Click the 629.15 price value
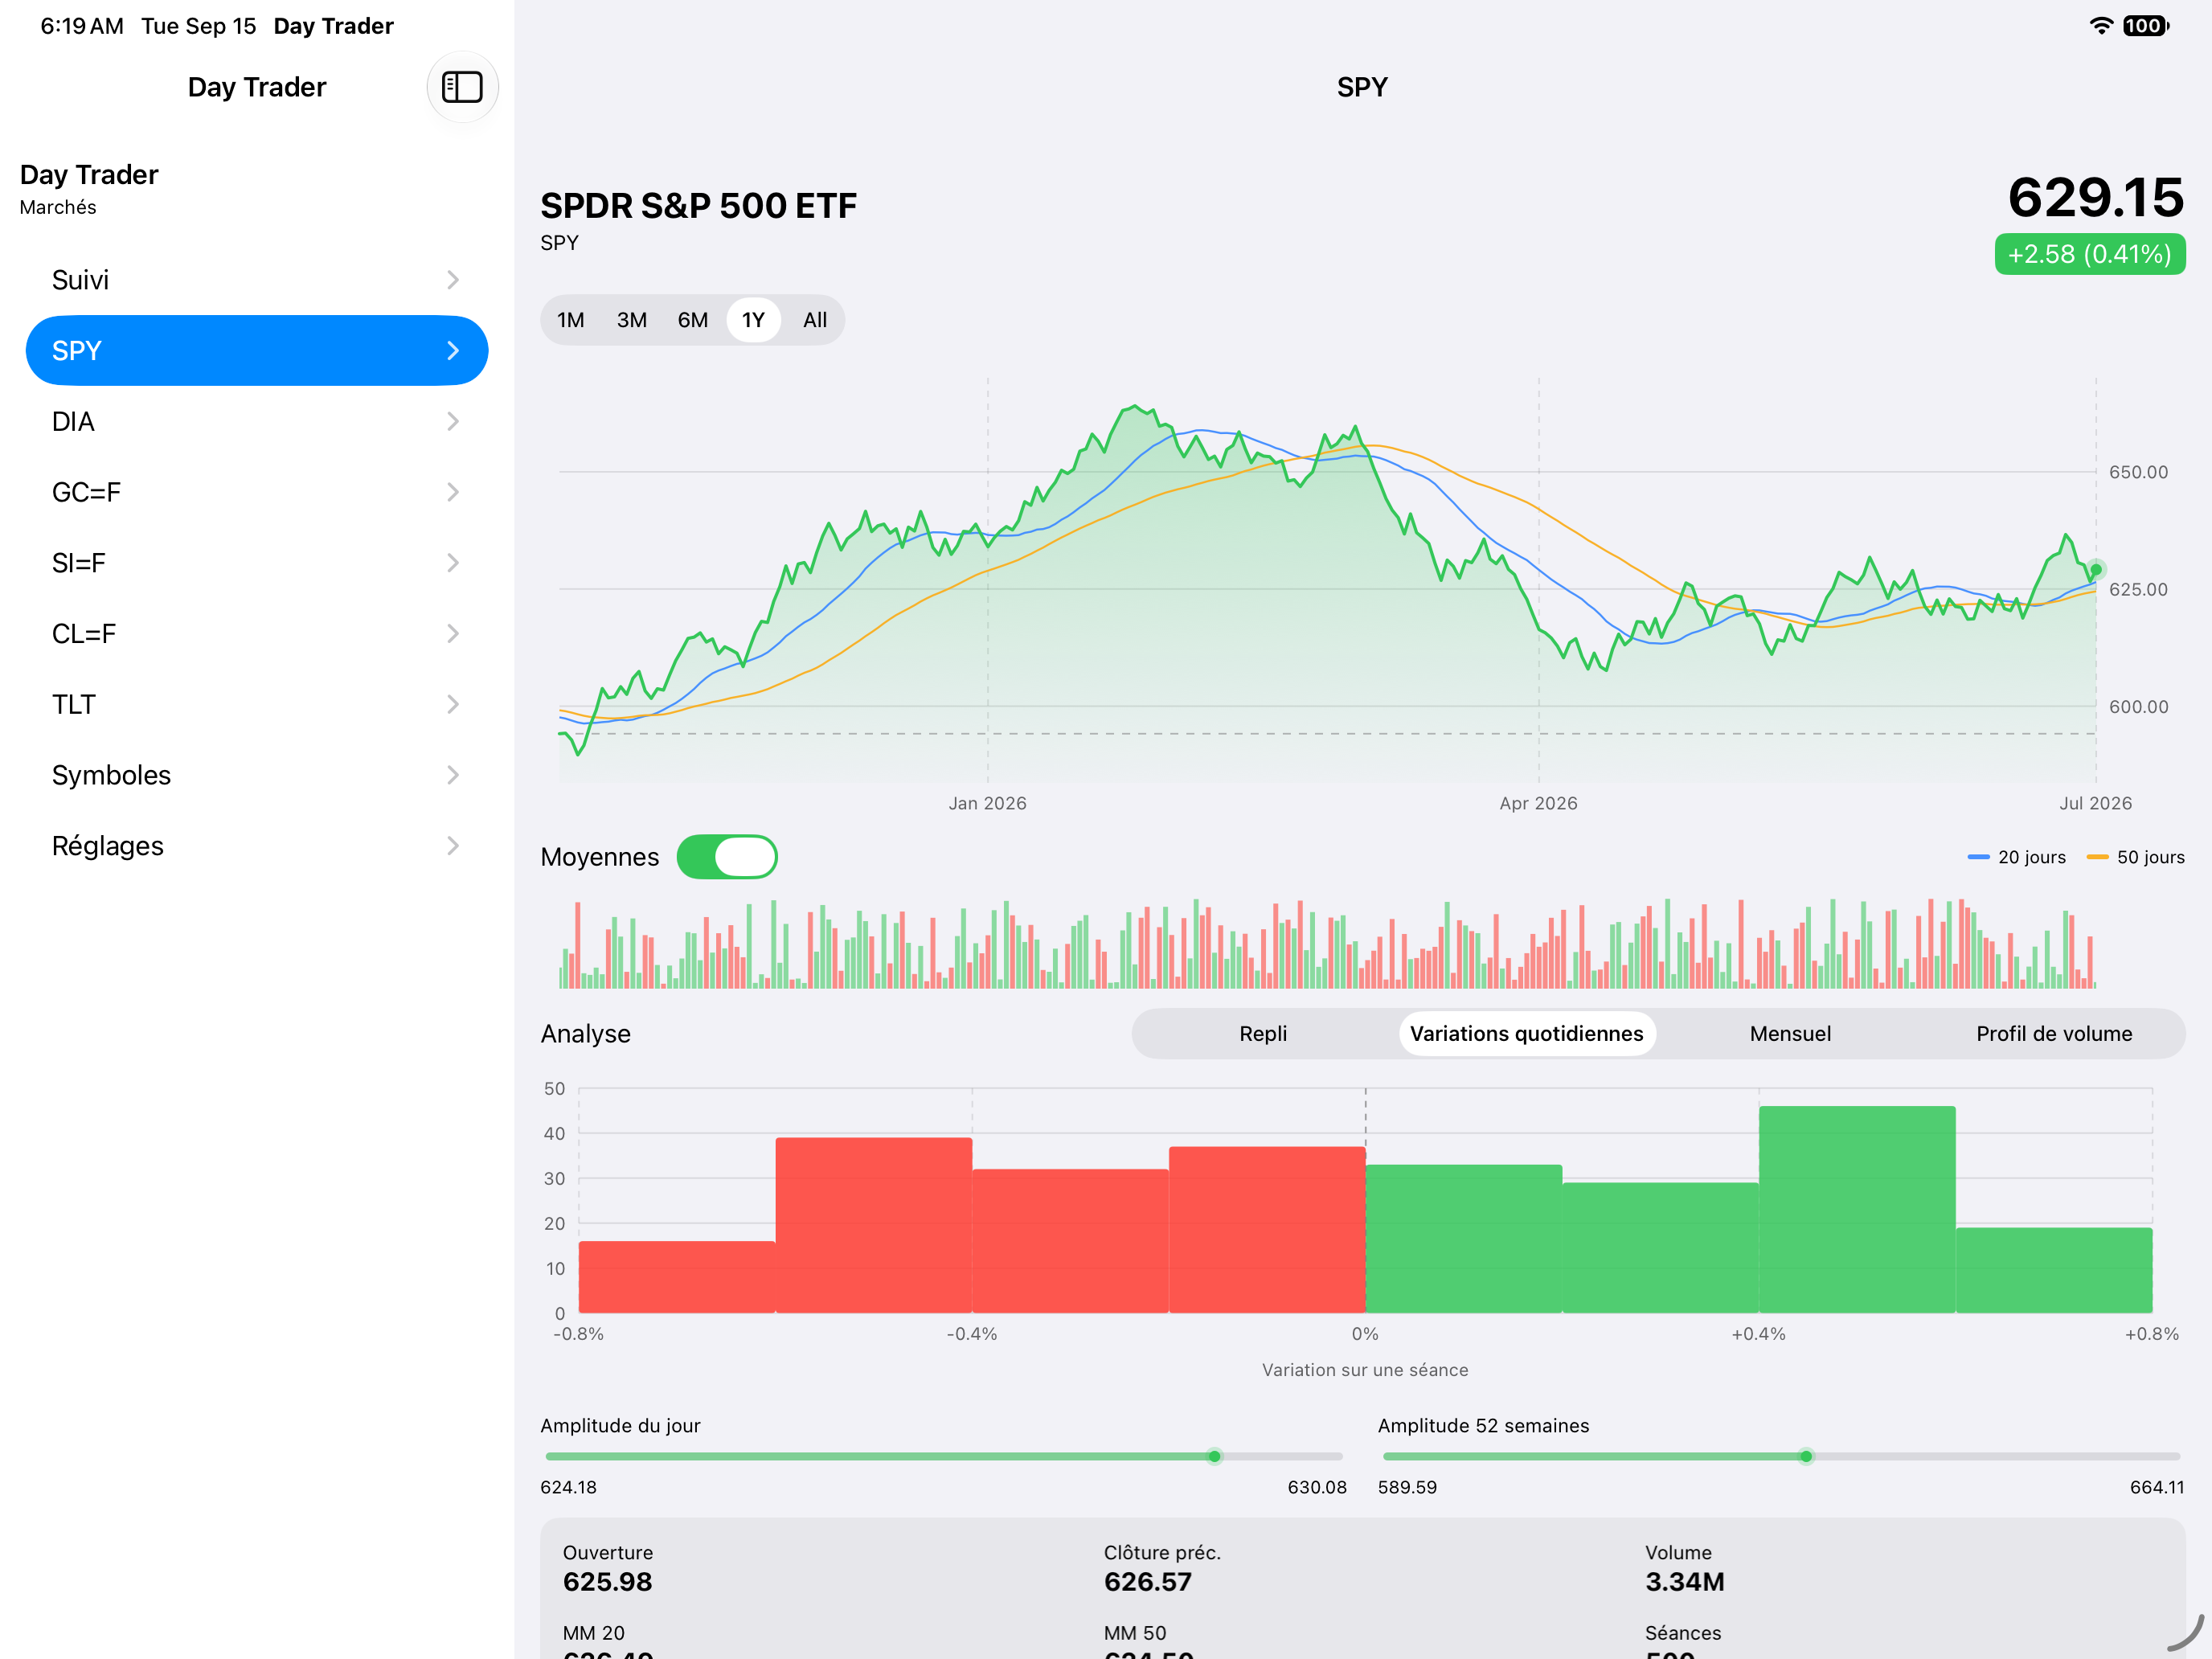Image resolution: width=2212 pixels, height=1659 pixels. coord(2096,197)
